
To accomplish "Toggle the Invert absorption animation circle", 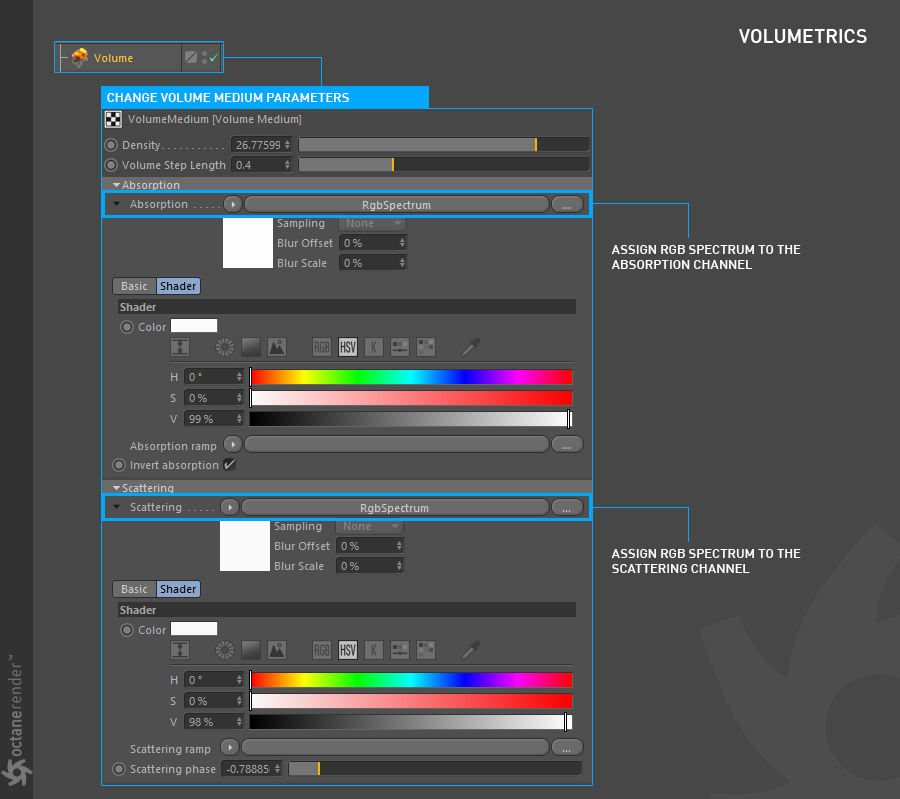I will point(119,466).
